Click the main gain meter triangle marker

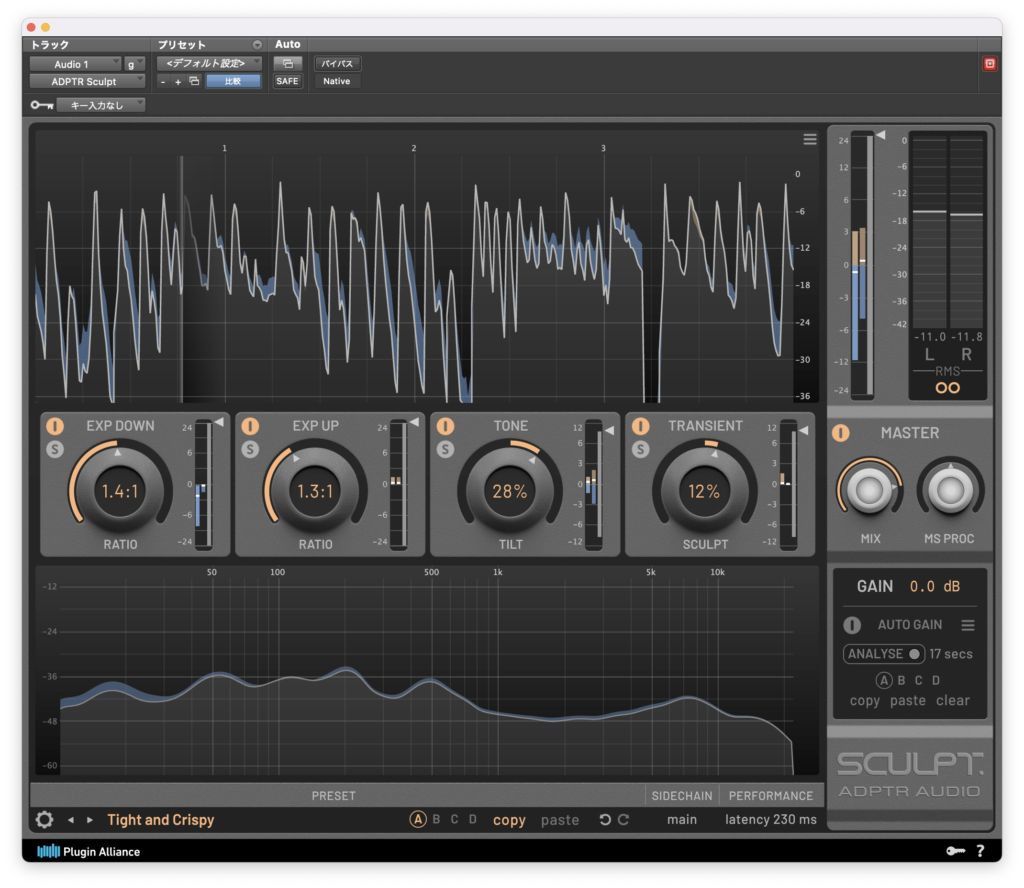(881, 135)
